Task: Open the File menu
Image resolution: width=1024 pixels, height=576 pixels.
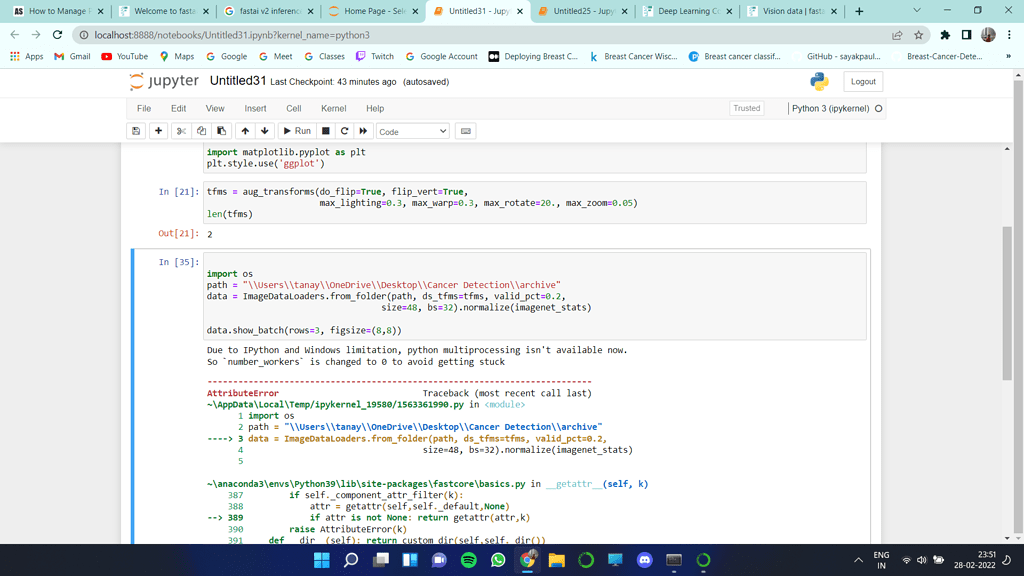Action: (x=143, y=108)
